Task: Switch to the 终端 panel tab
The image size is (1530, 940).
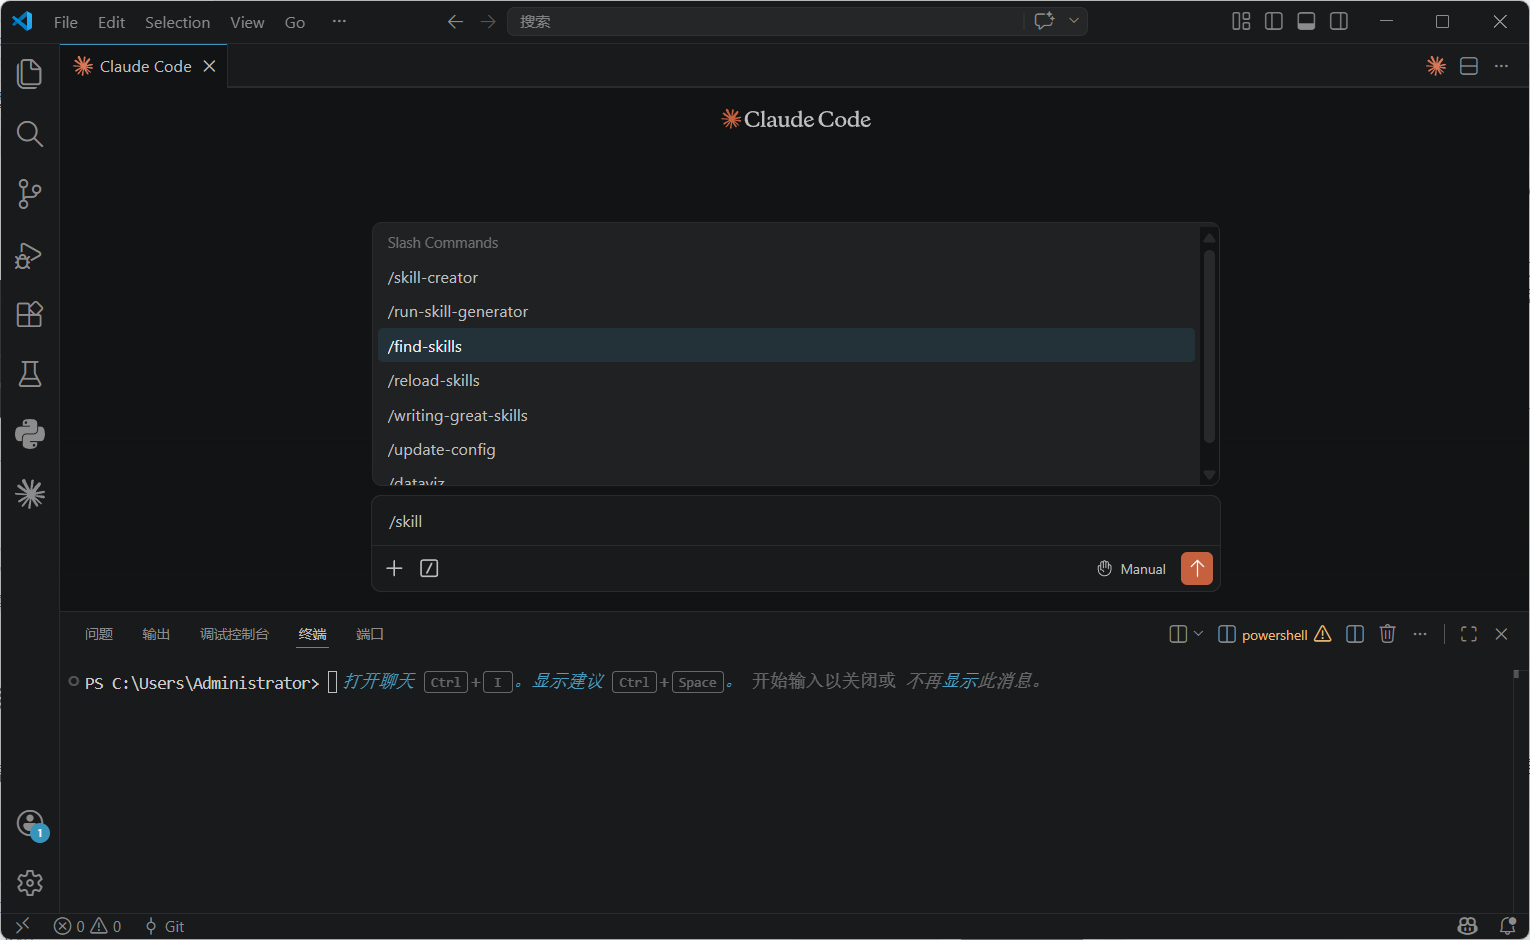Action: click(312, 634)
